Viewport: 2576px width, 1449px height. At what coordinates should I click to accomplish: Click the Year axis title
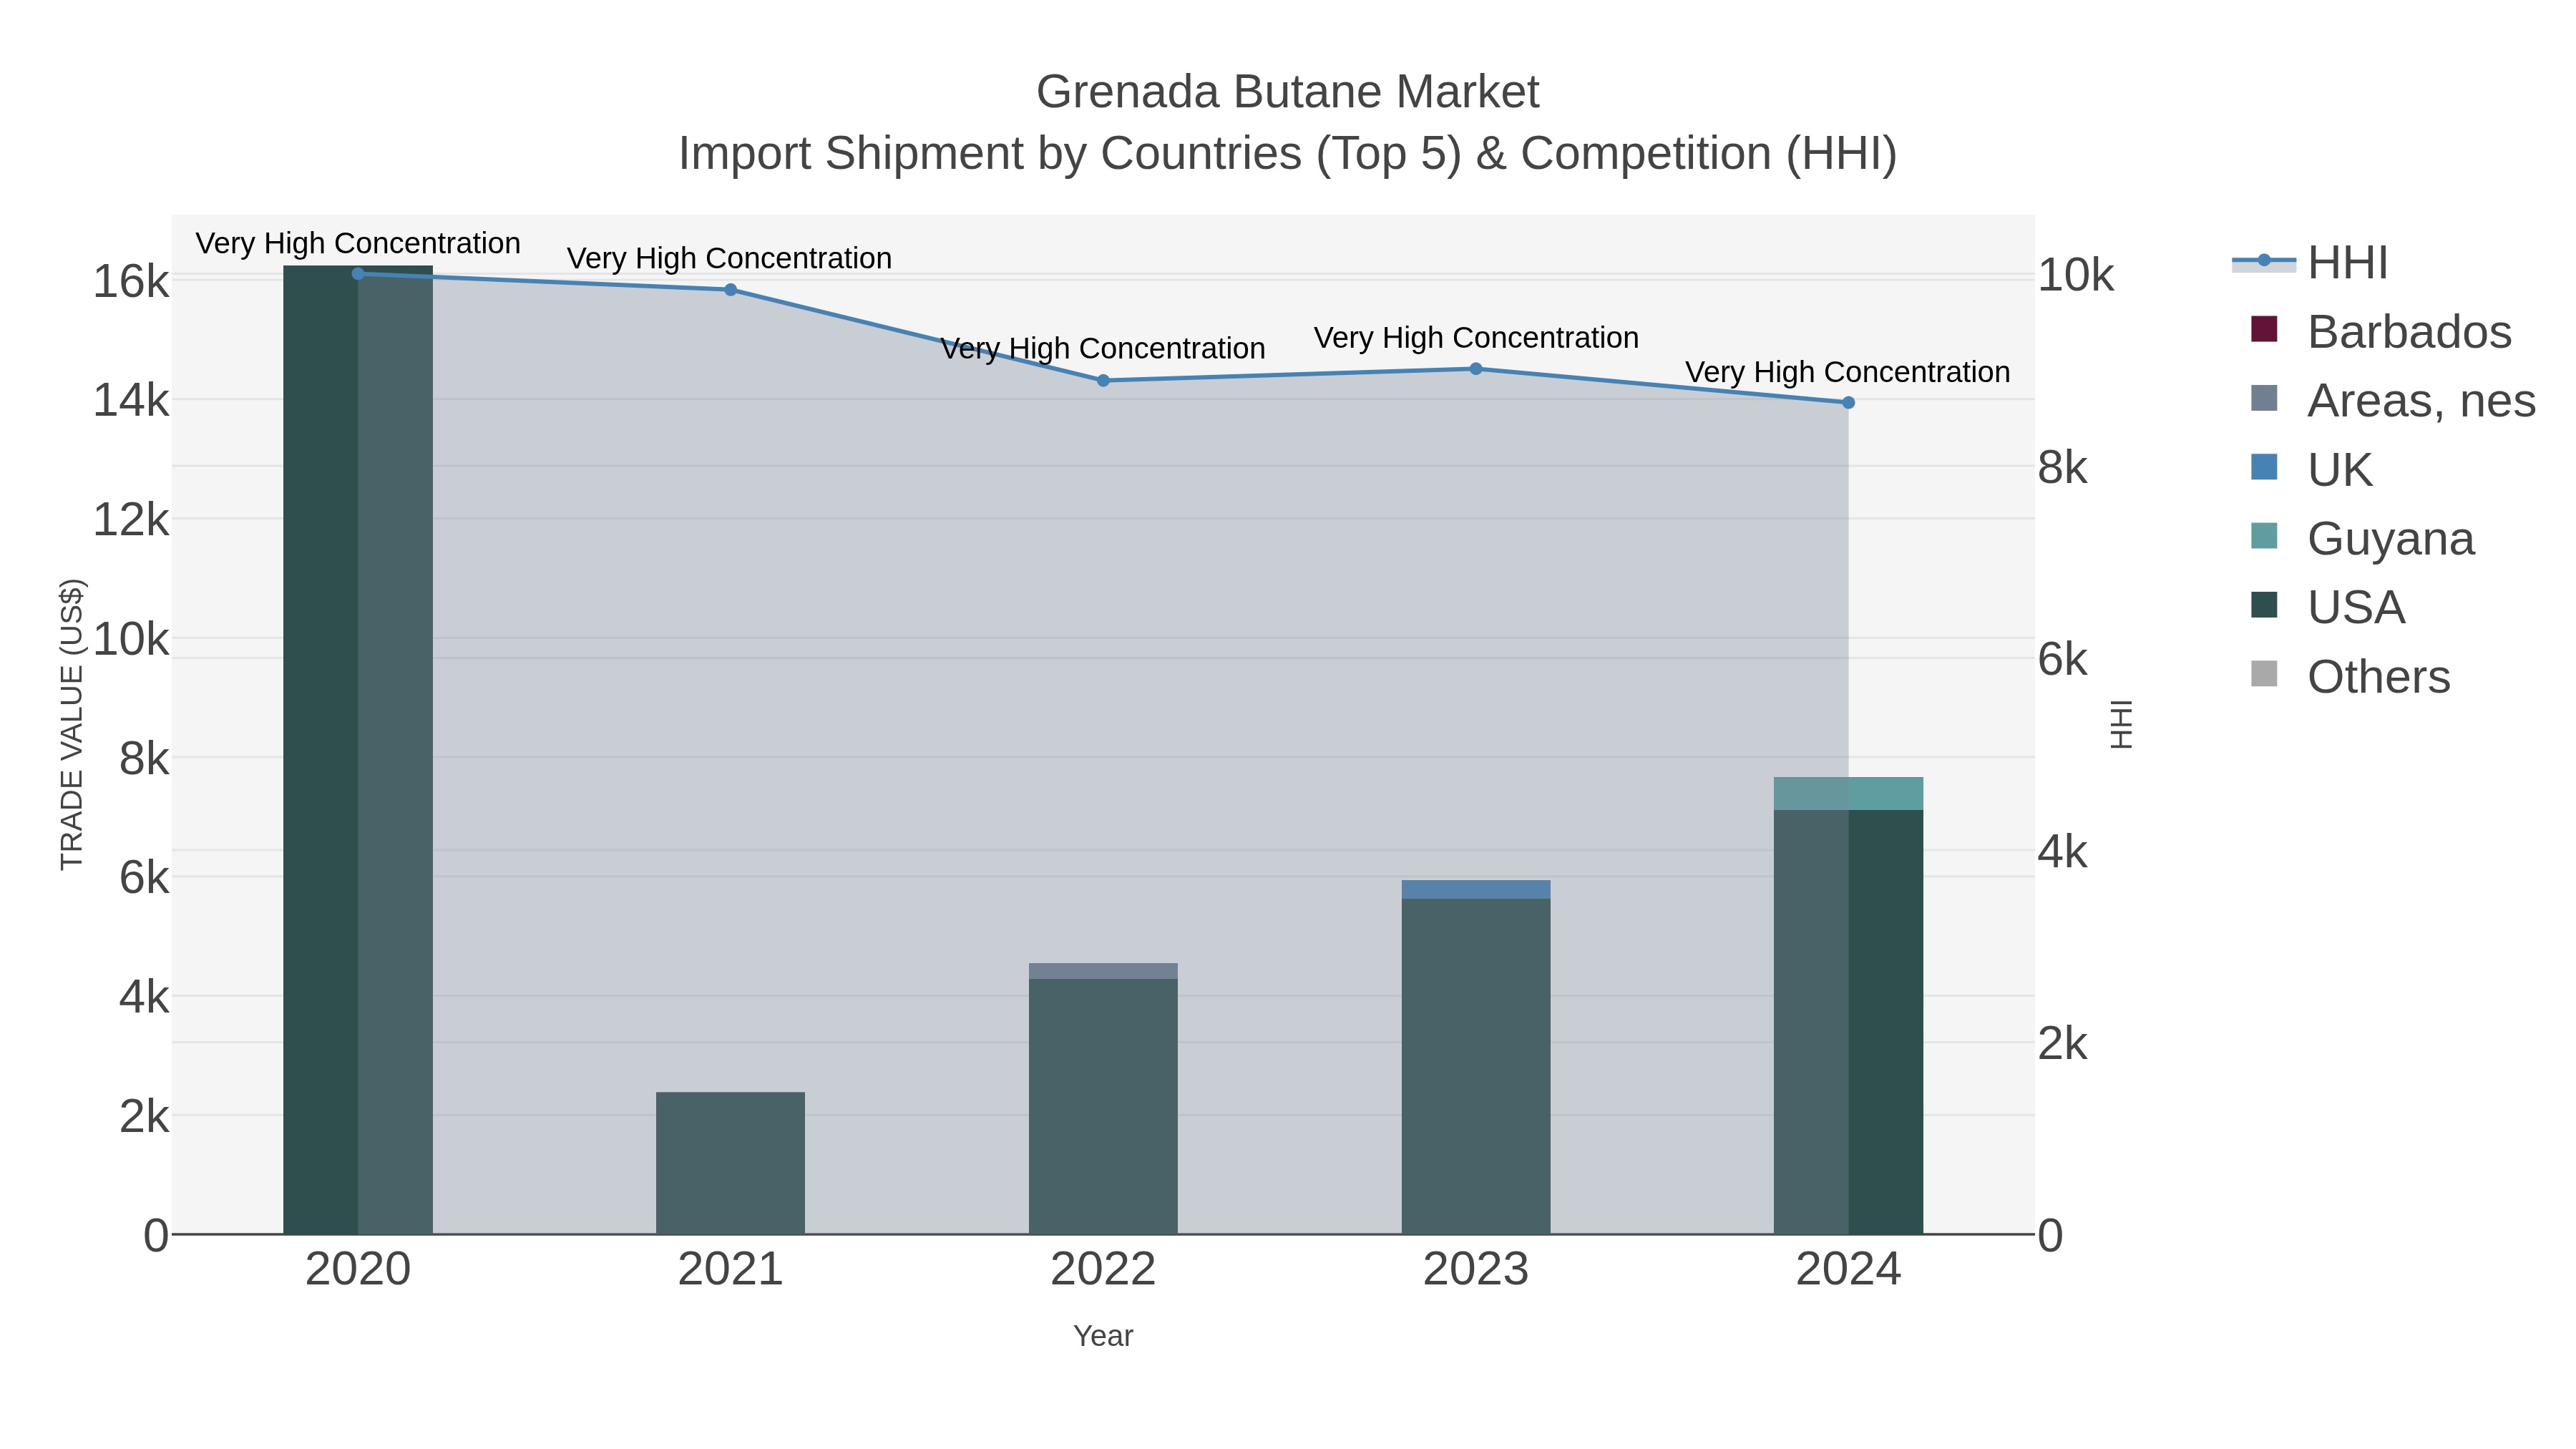click(1103, 1336)
